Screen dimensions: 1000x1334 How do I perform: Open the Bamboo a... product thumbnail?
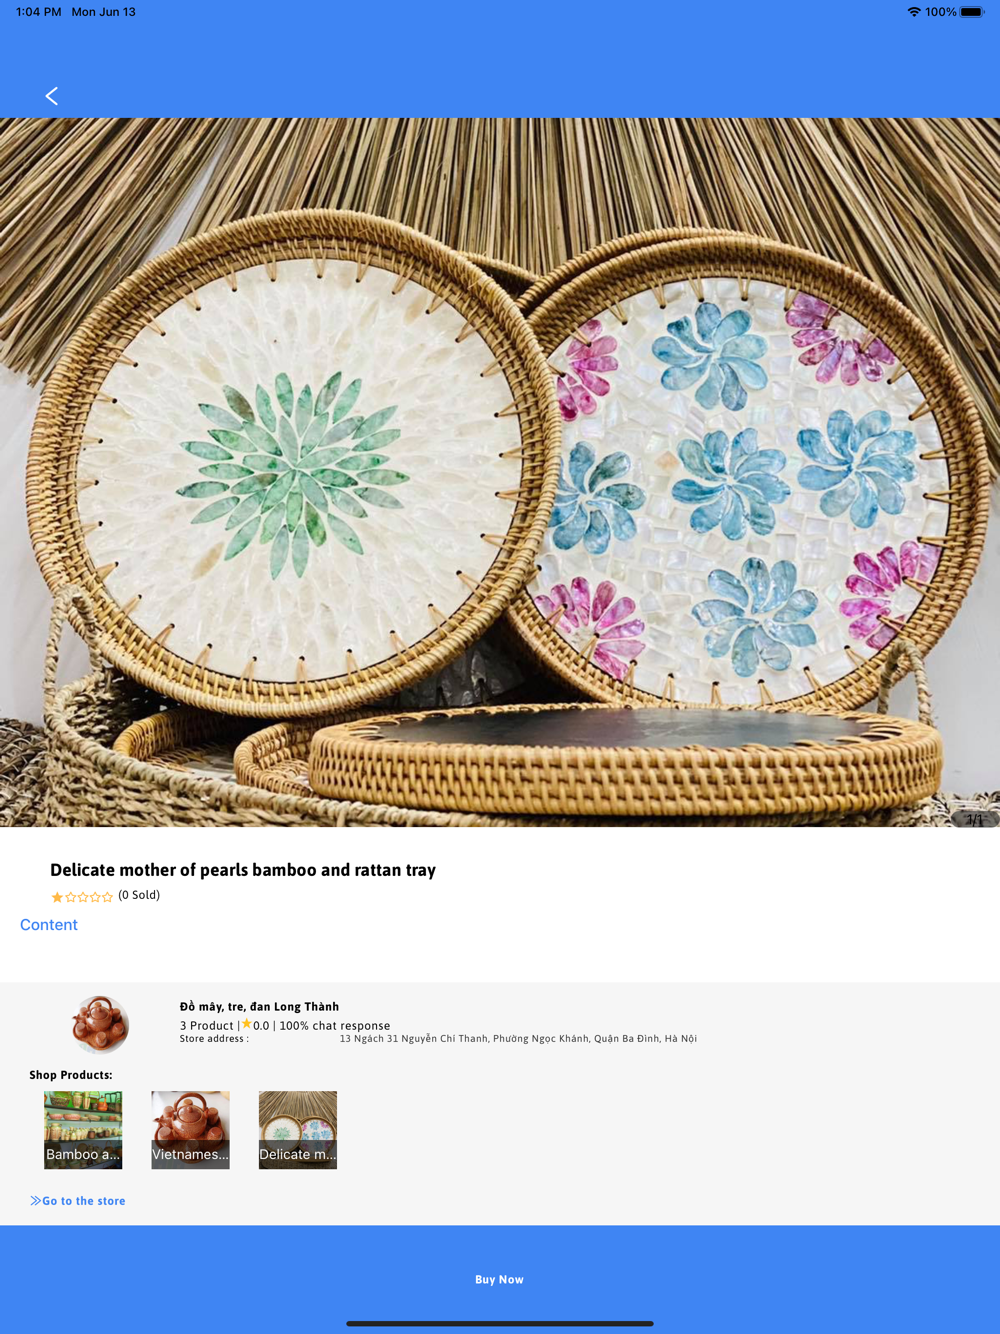pyautogui.click(x=83, y=1130)
